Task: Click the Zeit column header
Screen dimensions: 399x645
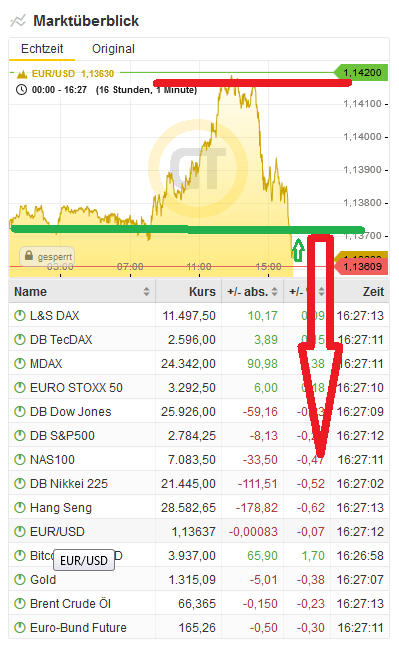Action: [373, 292]
